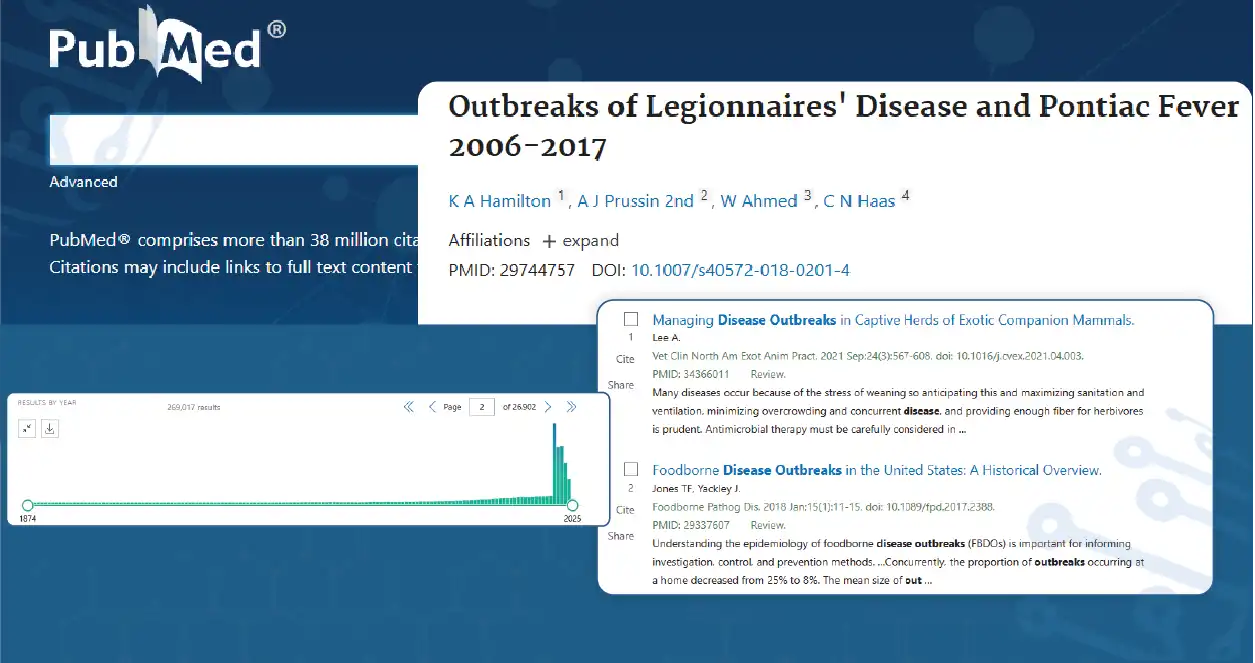Open DOI link 10.1007/s40572-018-0201-4
Image resolution: width=1255 pixels, height=663 pixels.
pyautogui.click(x=740, y=271)
